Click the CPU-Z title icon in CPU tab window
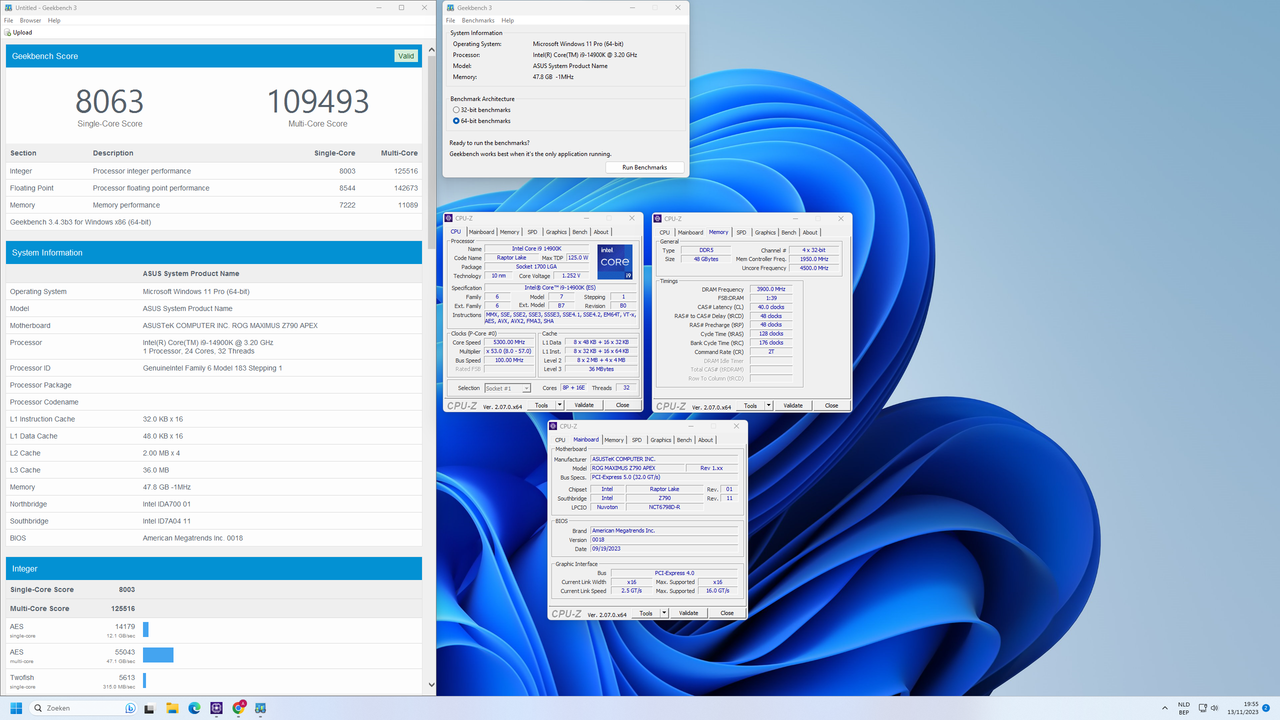 [x=450, y=218]
